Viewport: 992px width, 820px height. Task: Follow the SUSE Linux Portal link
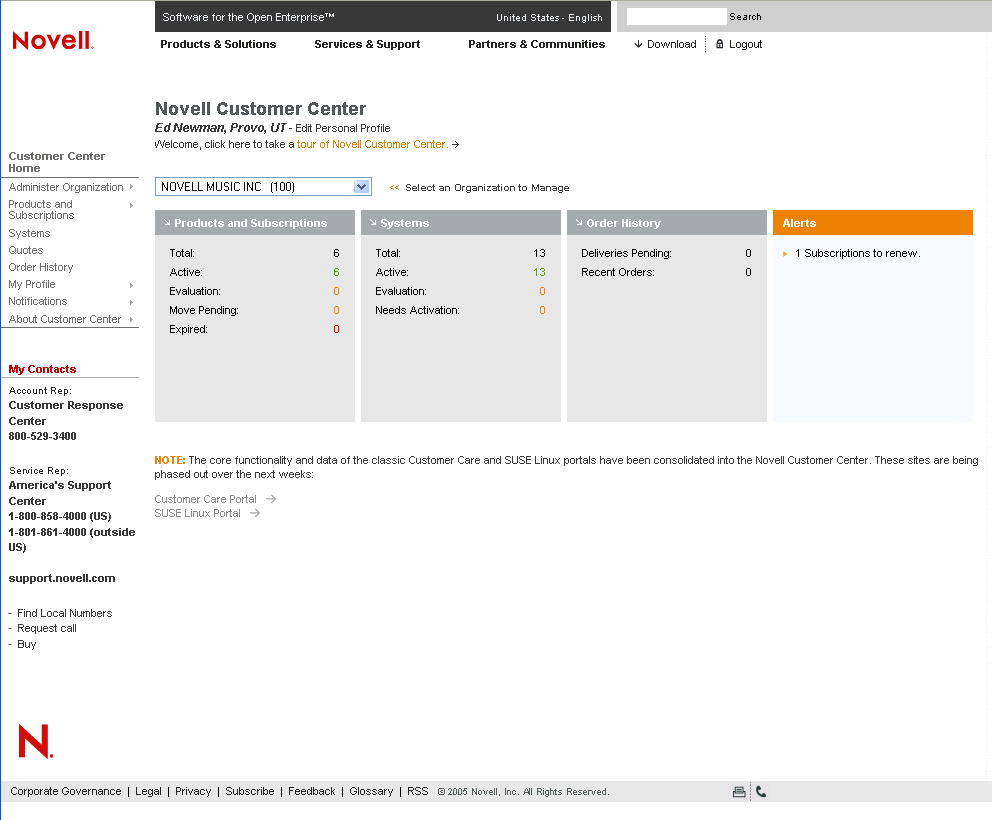198,513
